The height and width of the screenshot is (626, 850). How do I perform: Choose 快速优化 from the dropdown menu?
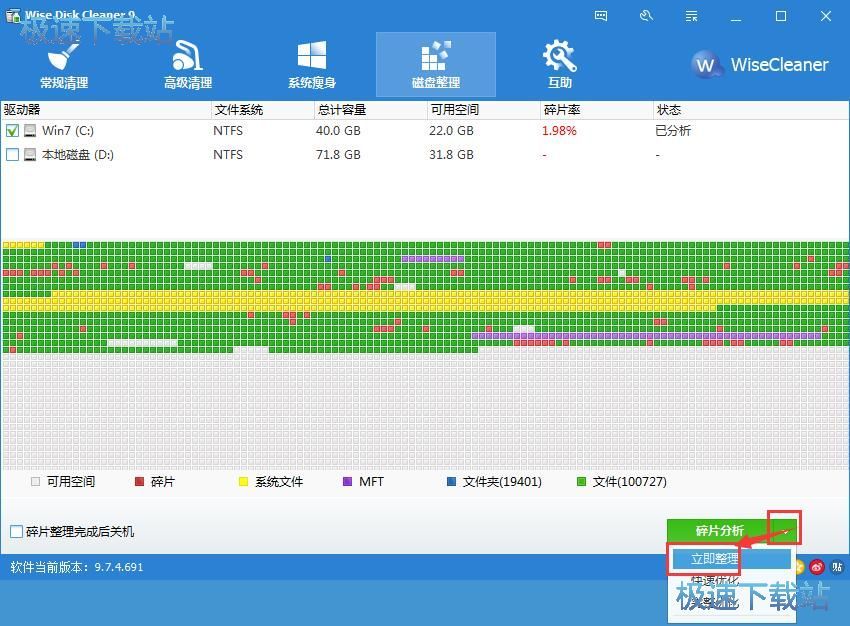point(715,580)
